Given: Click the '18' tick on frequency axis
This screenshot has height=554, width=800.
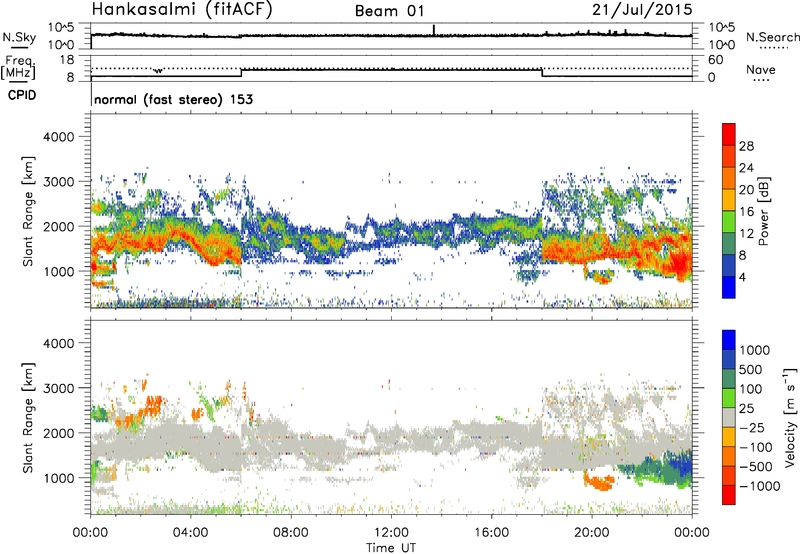Looking at the screenshot, I should tap(67, 60).
